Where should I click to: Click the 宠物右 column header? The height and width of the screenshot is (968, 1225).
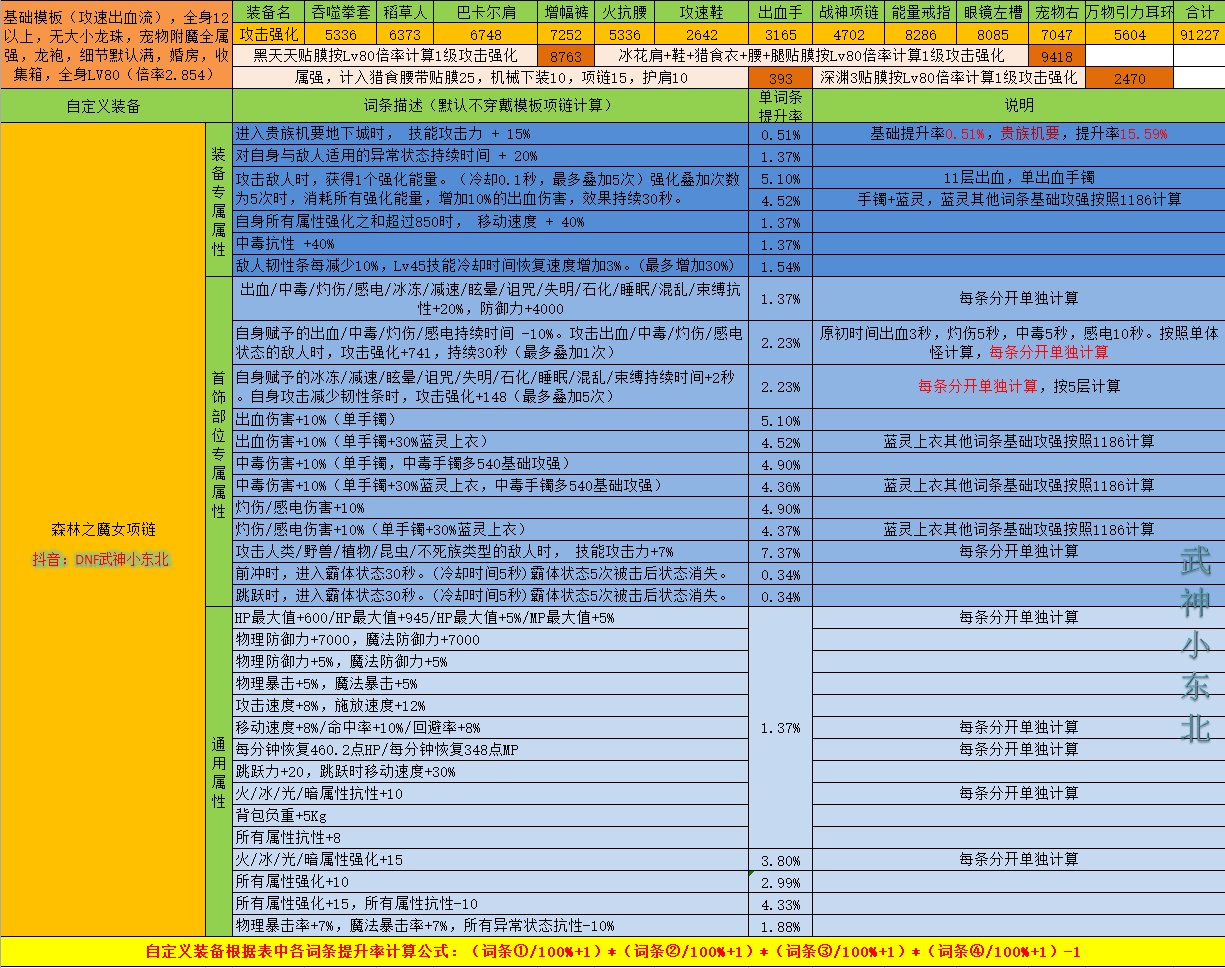tap(1057, 12)
